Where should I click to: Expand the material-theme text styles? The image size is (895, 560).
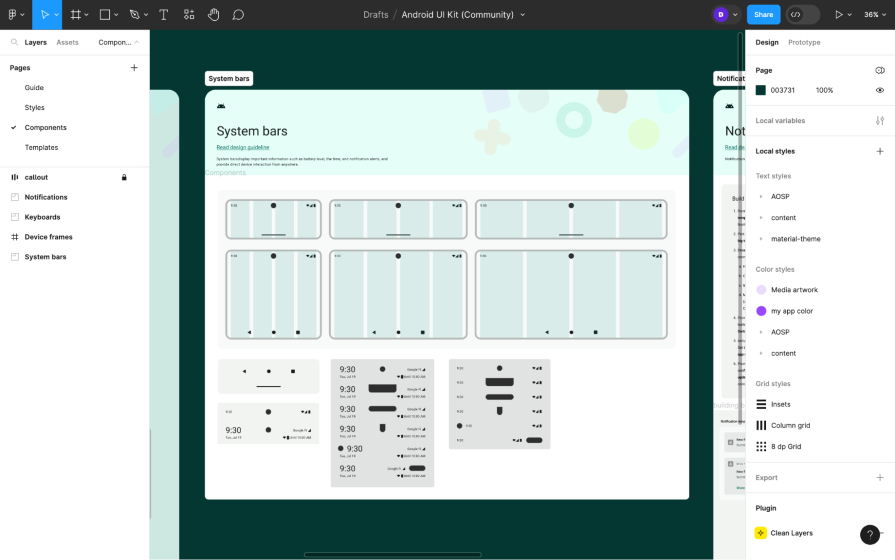(x=761, y=239)
